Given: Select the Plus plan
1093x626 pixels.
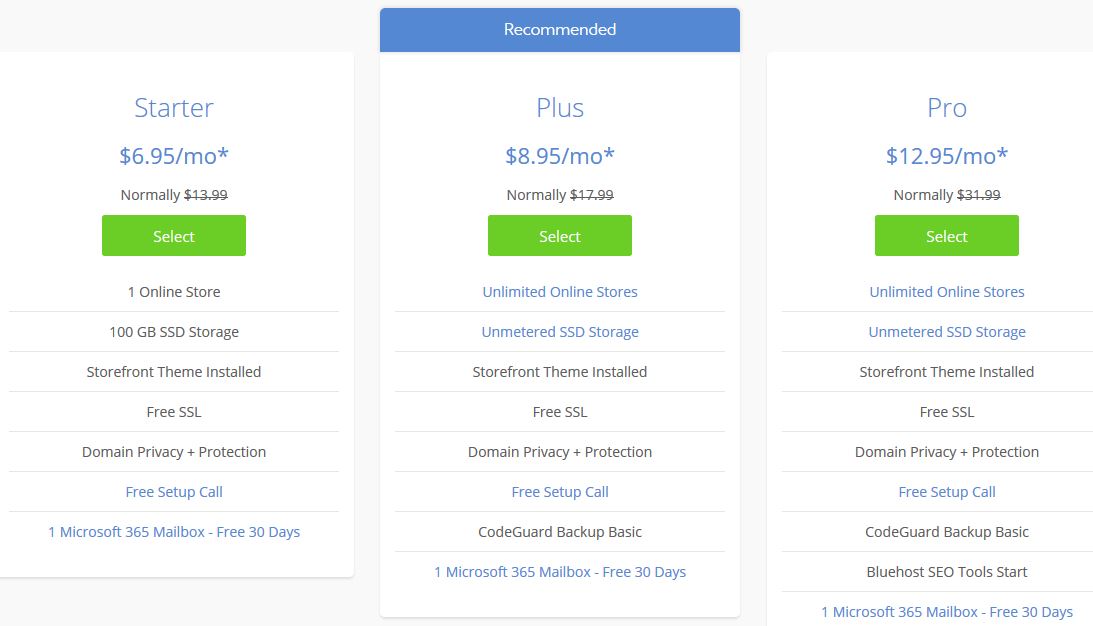Looking at the screenshot, I should [x=560, y=236].
